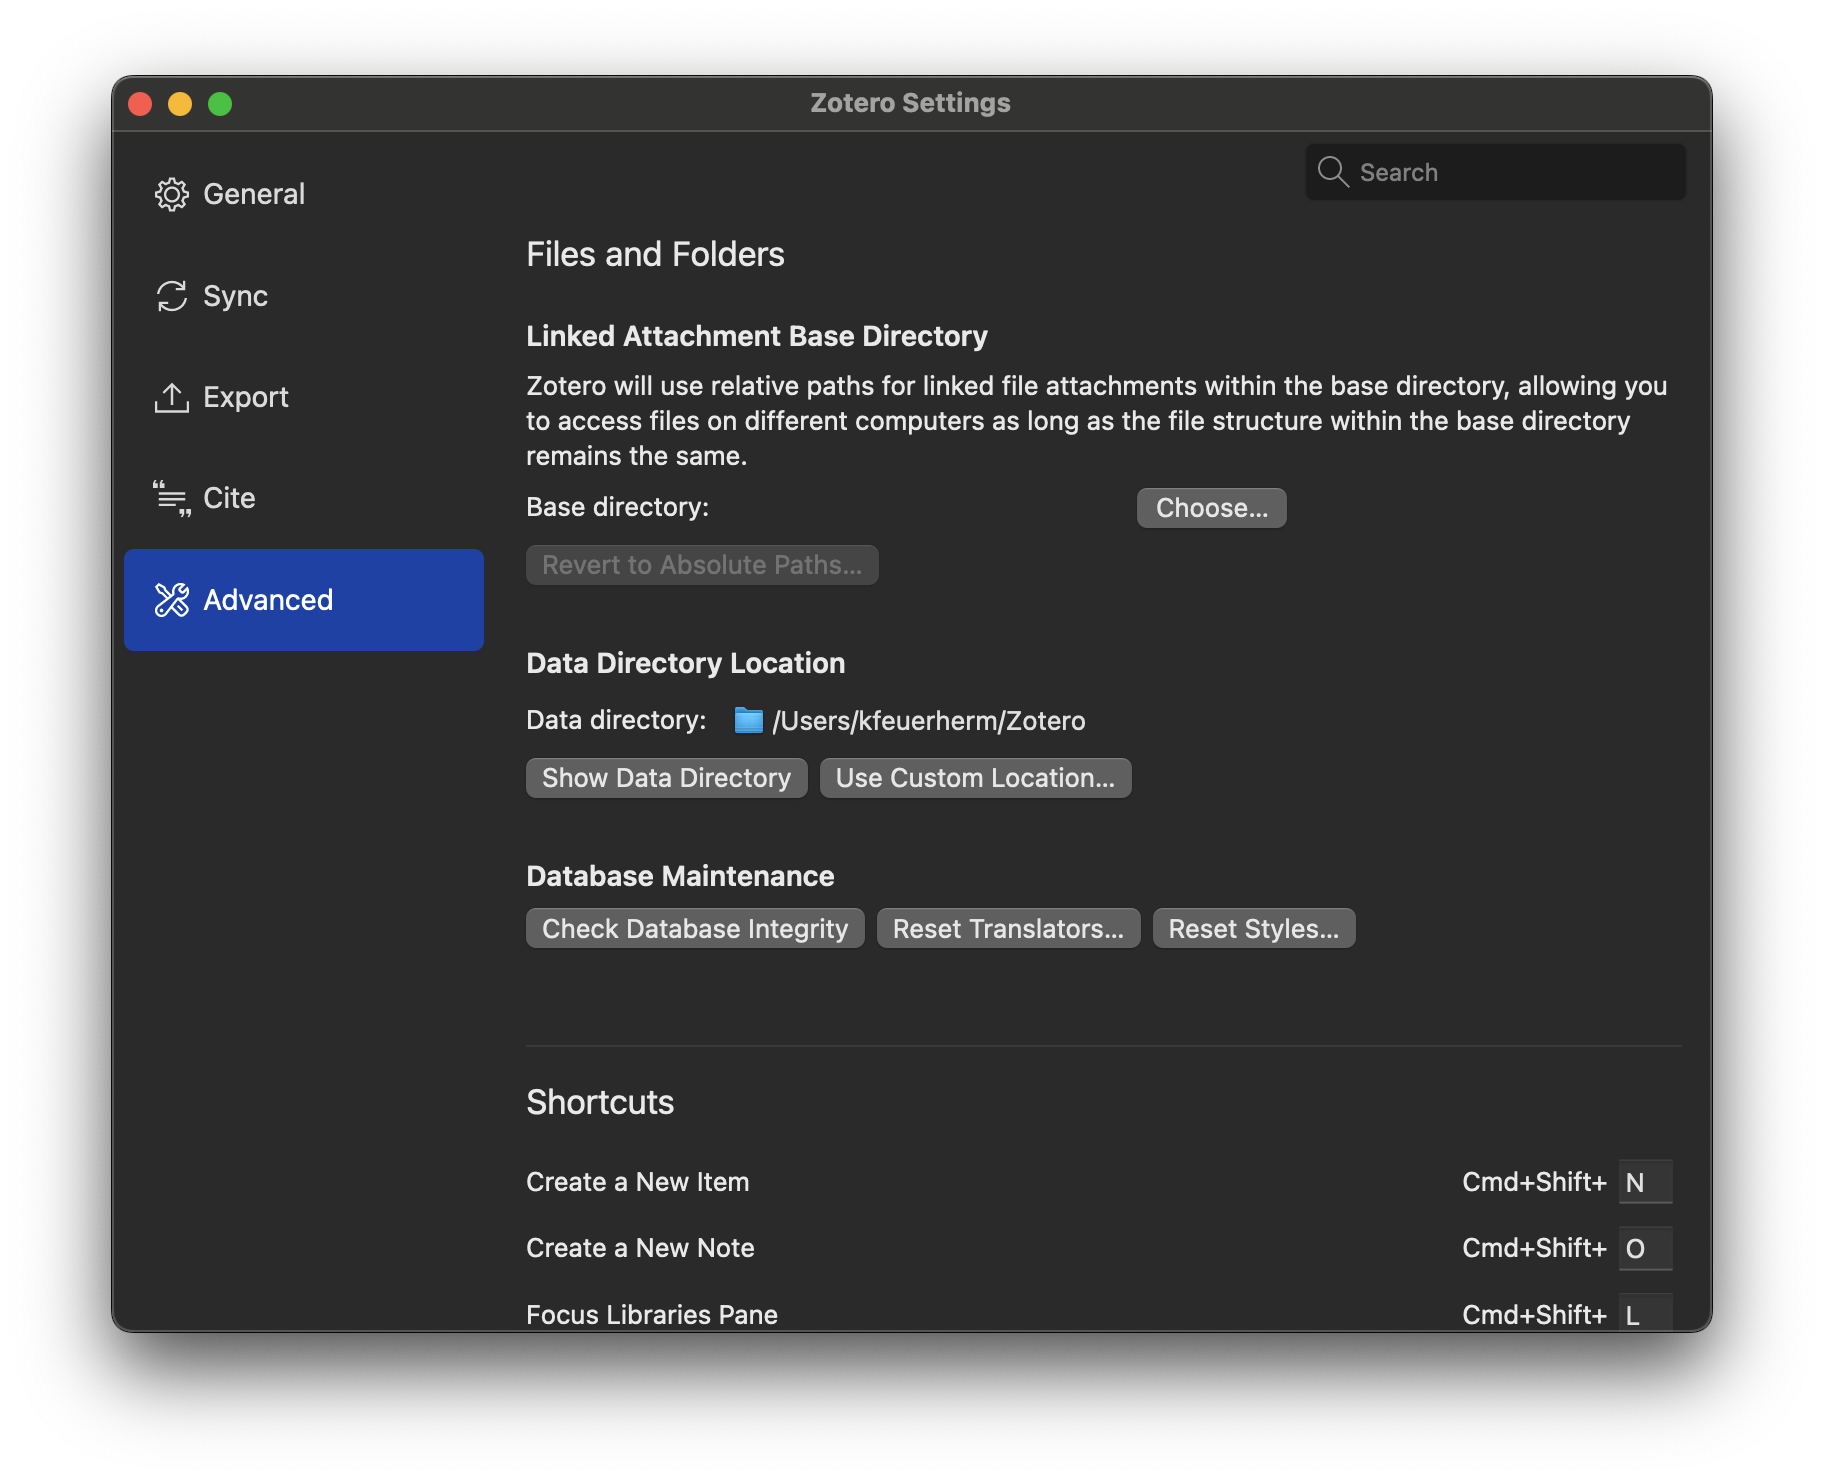Open General settings via gear icon
The image size is (1824, 1480).
coord(172,194)
